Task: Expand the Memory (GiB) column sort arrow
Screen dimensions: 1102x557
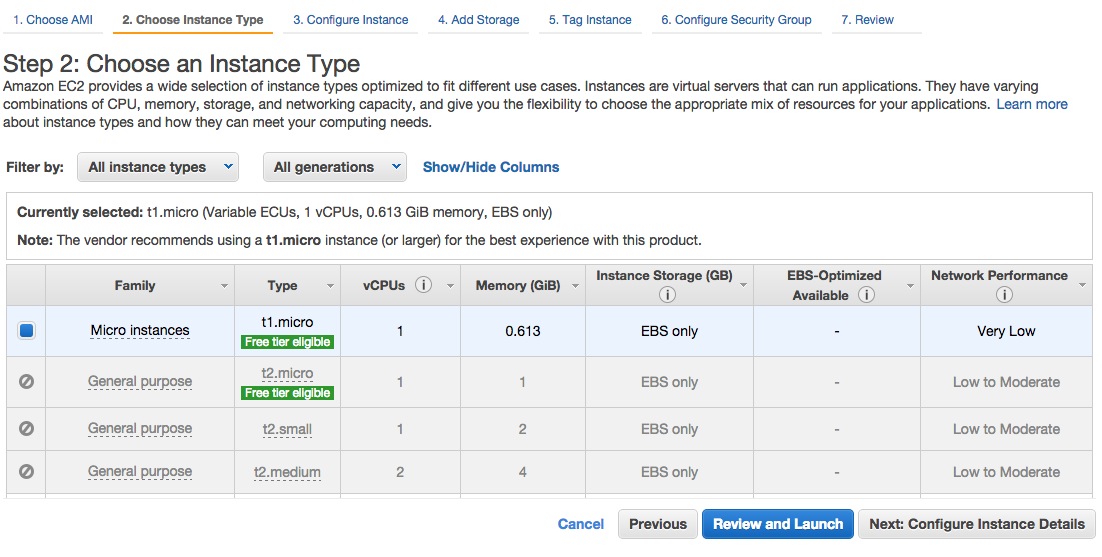Action: click(x=575, y=286)
